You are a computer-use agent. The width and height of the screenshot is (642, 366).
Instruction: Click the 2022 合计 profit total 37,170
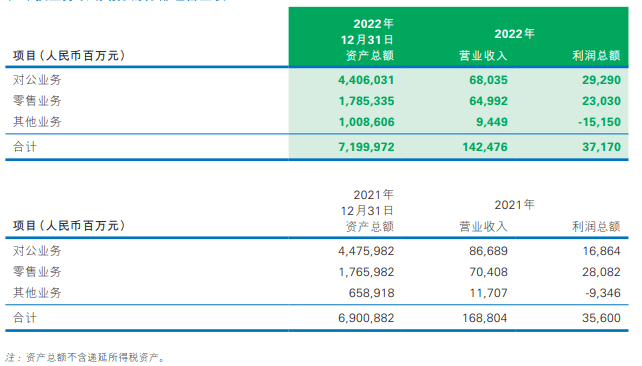[601, 147]
